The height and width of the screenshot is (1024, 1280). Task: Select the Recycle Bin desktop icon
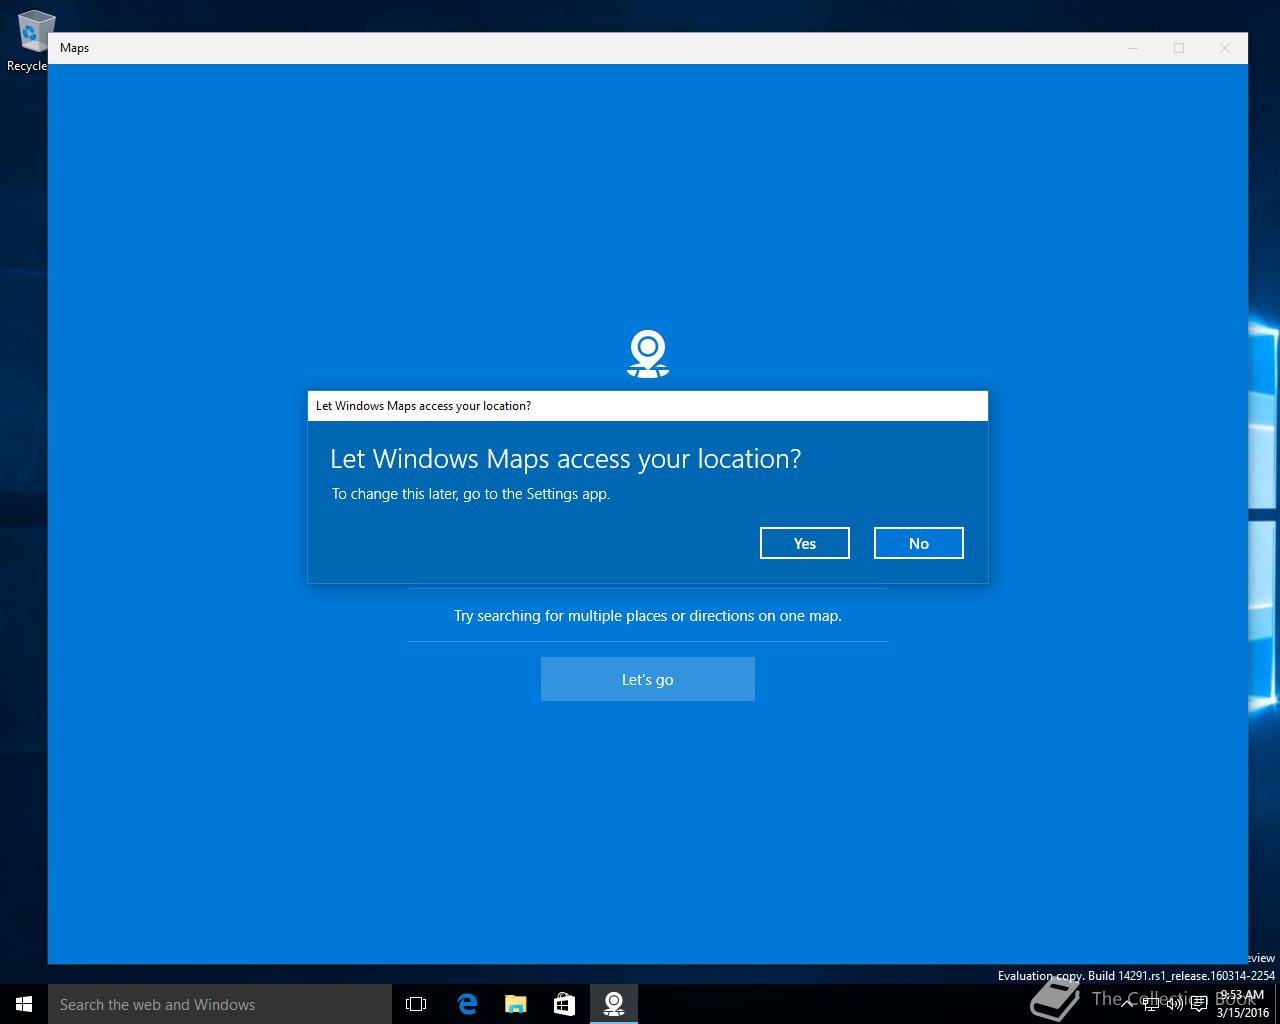tap(30, 40)
